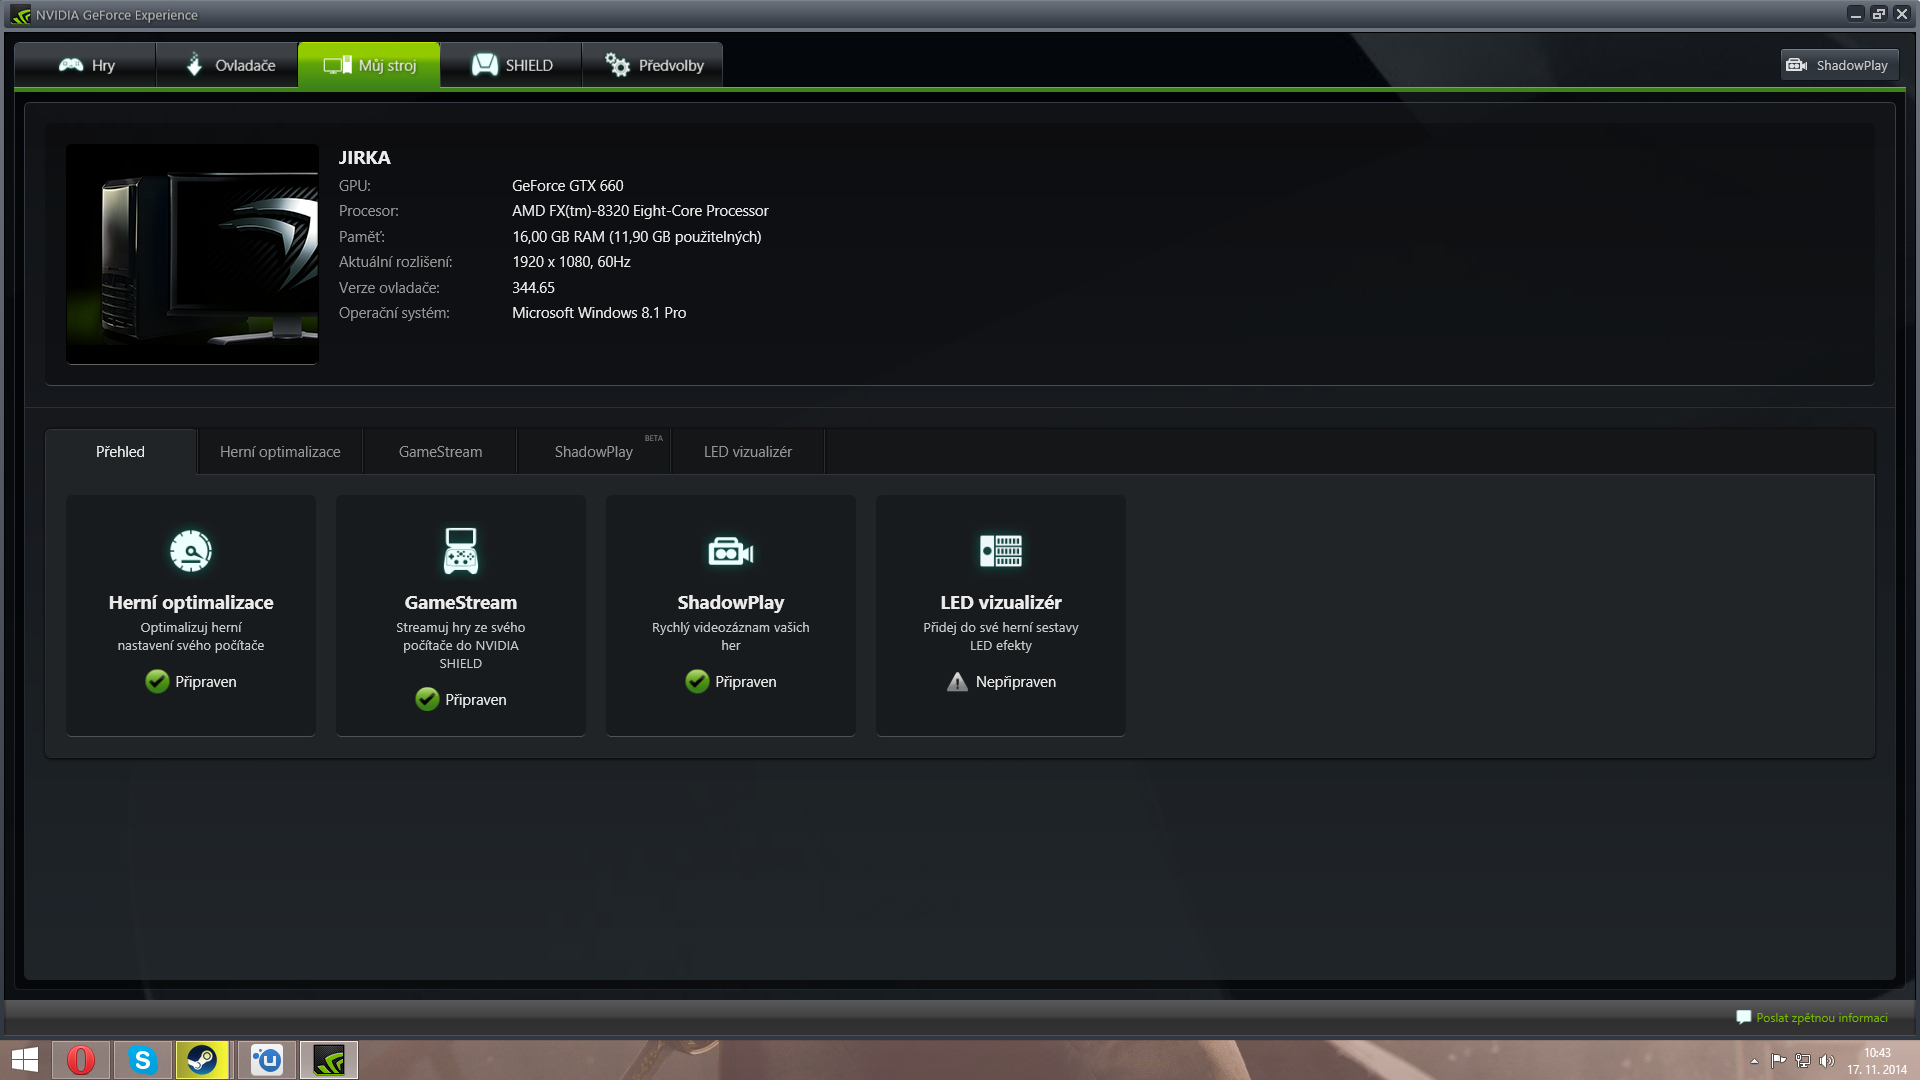Click the GeForce GTX 660 value
Screen dimensions: 1920x1080
(568, 186)
